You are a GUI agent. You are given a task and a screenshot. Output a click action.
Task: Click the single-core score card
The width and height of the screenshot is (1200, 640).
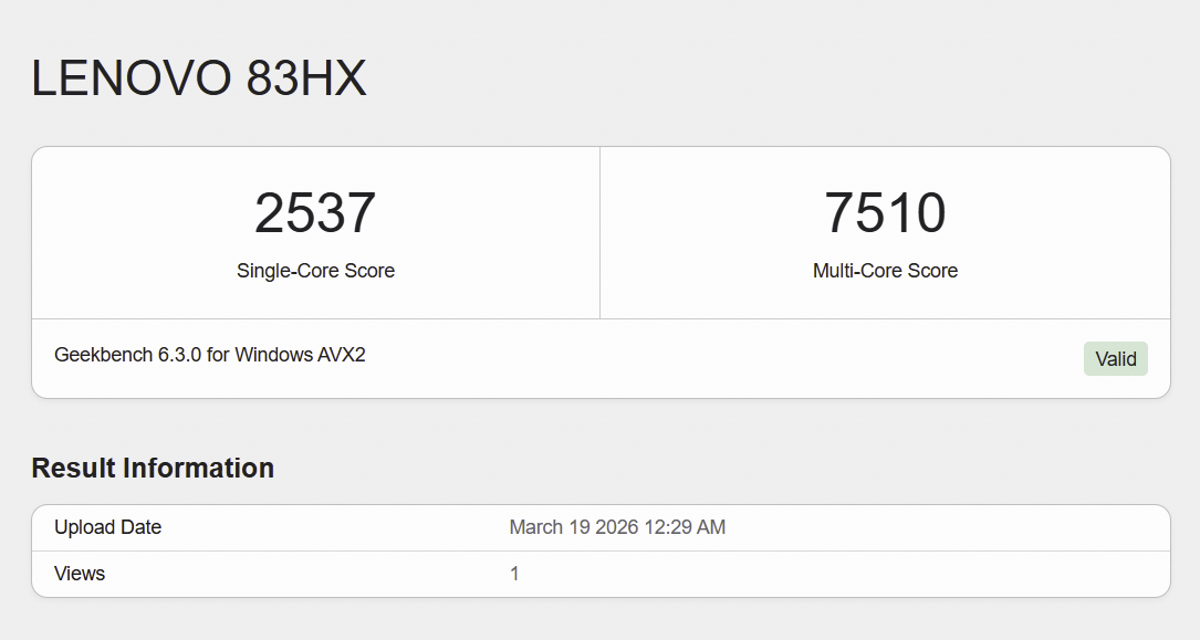[x=316, y=230]
